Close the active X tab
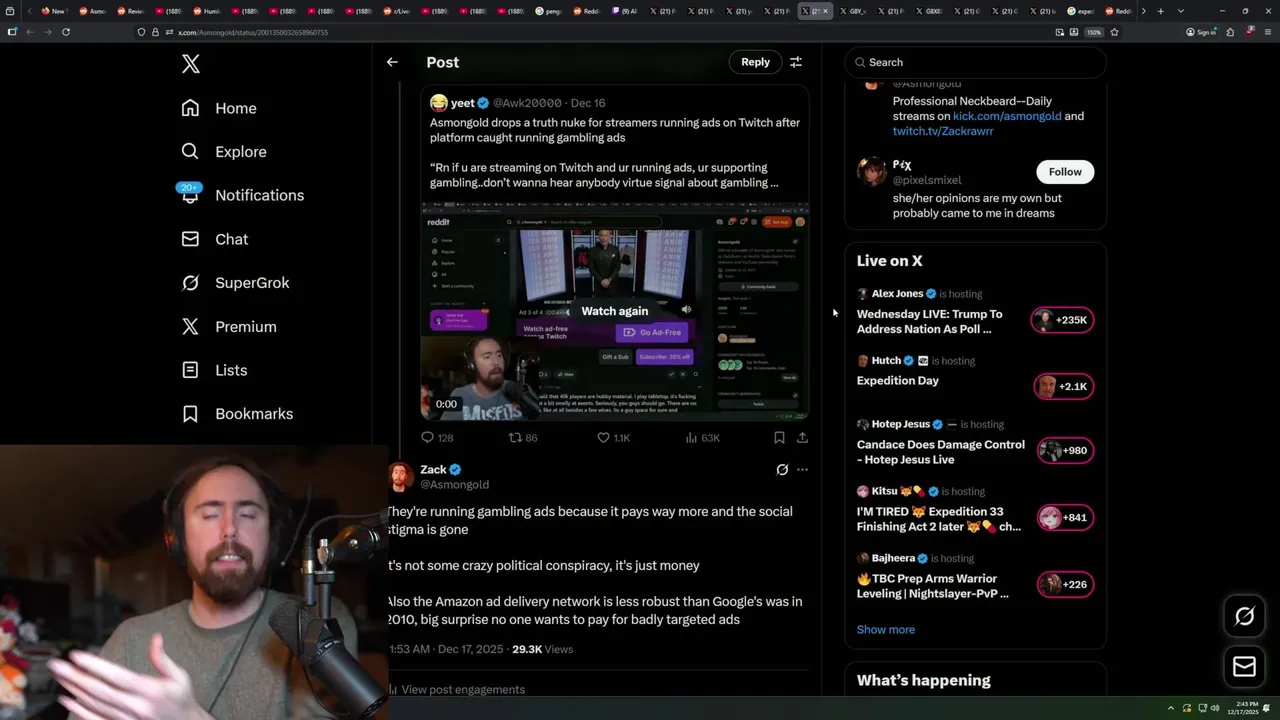This screenshot has height=720, width=1280. 825,11
